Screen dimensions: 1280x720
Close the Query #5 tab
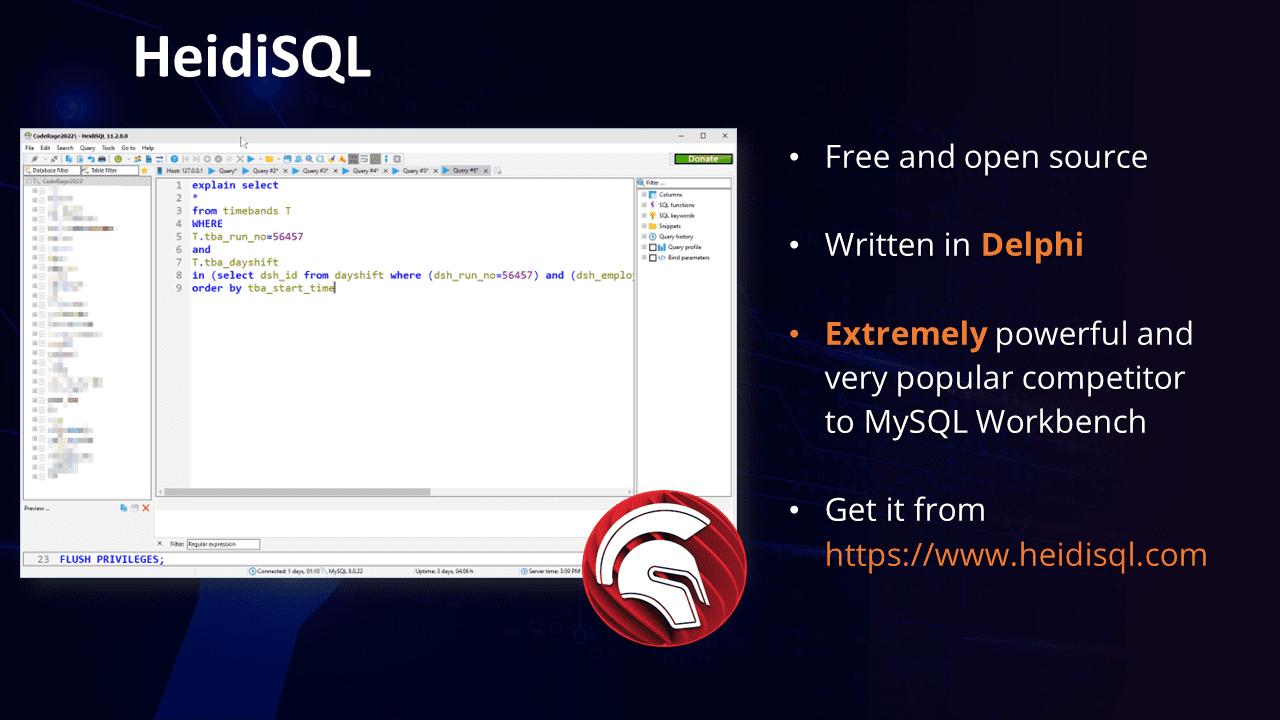(436, 171)
